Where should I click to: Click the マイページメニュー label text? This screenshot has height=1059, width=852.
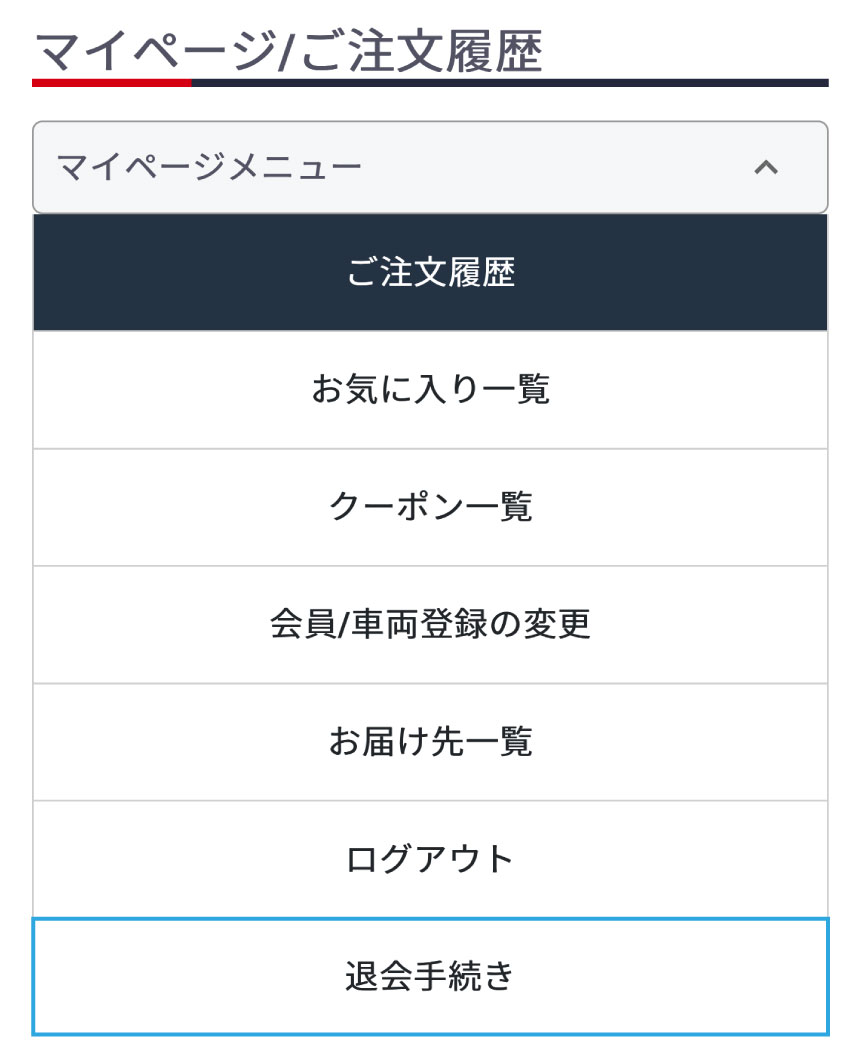point(209,168)
